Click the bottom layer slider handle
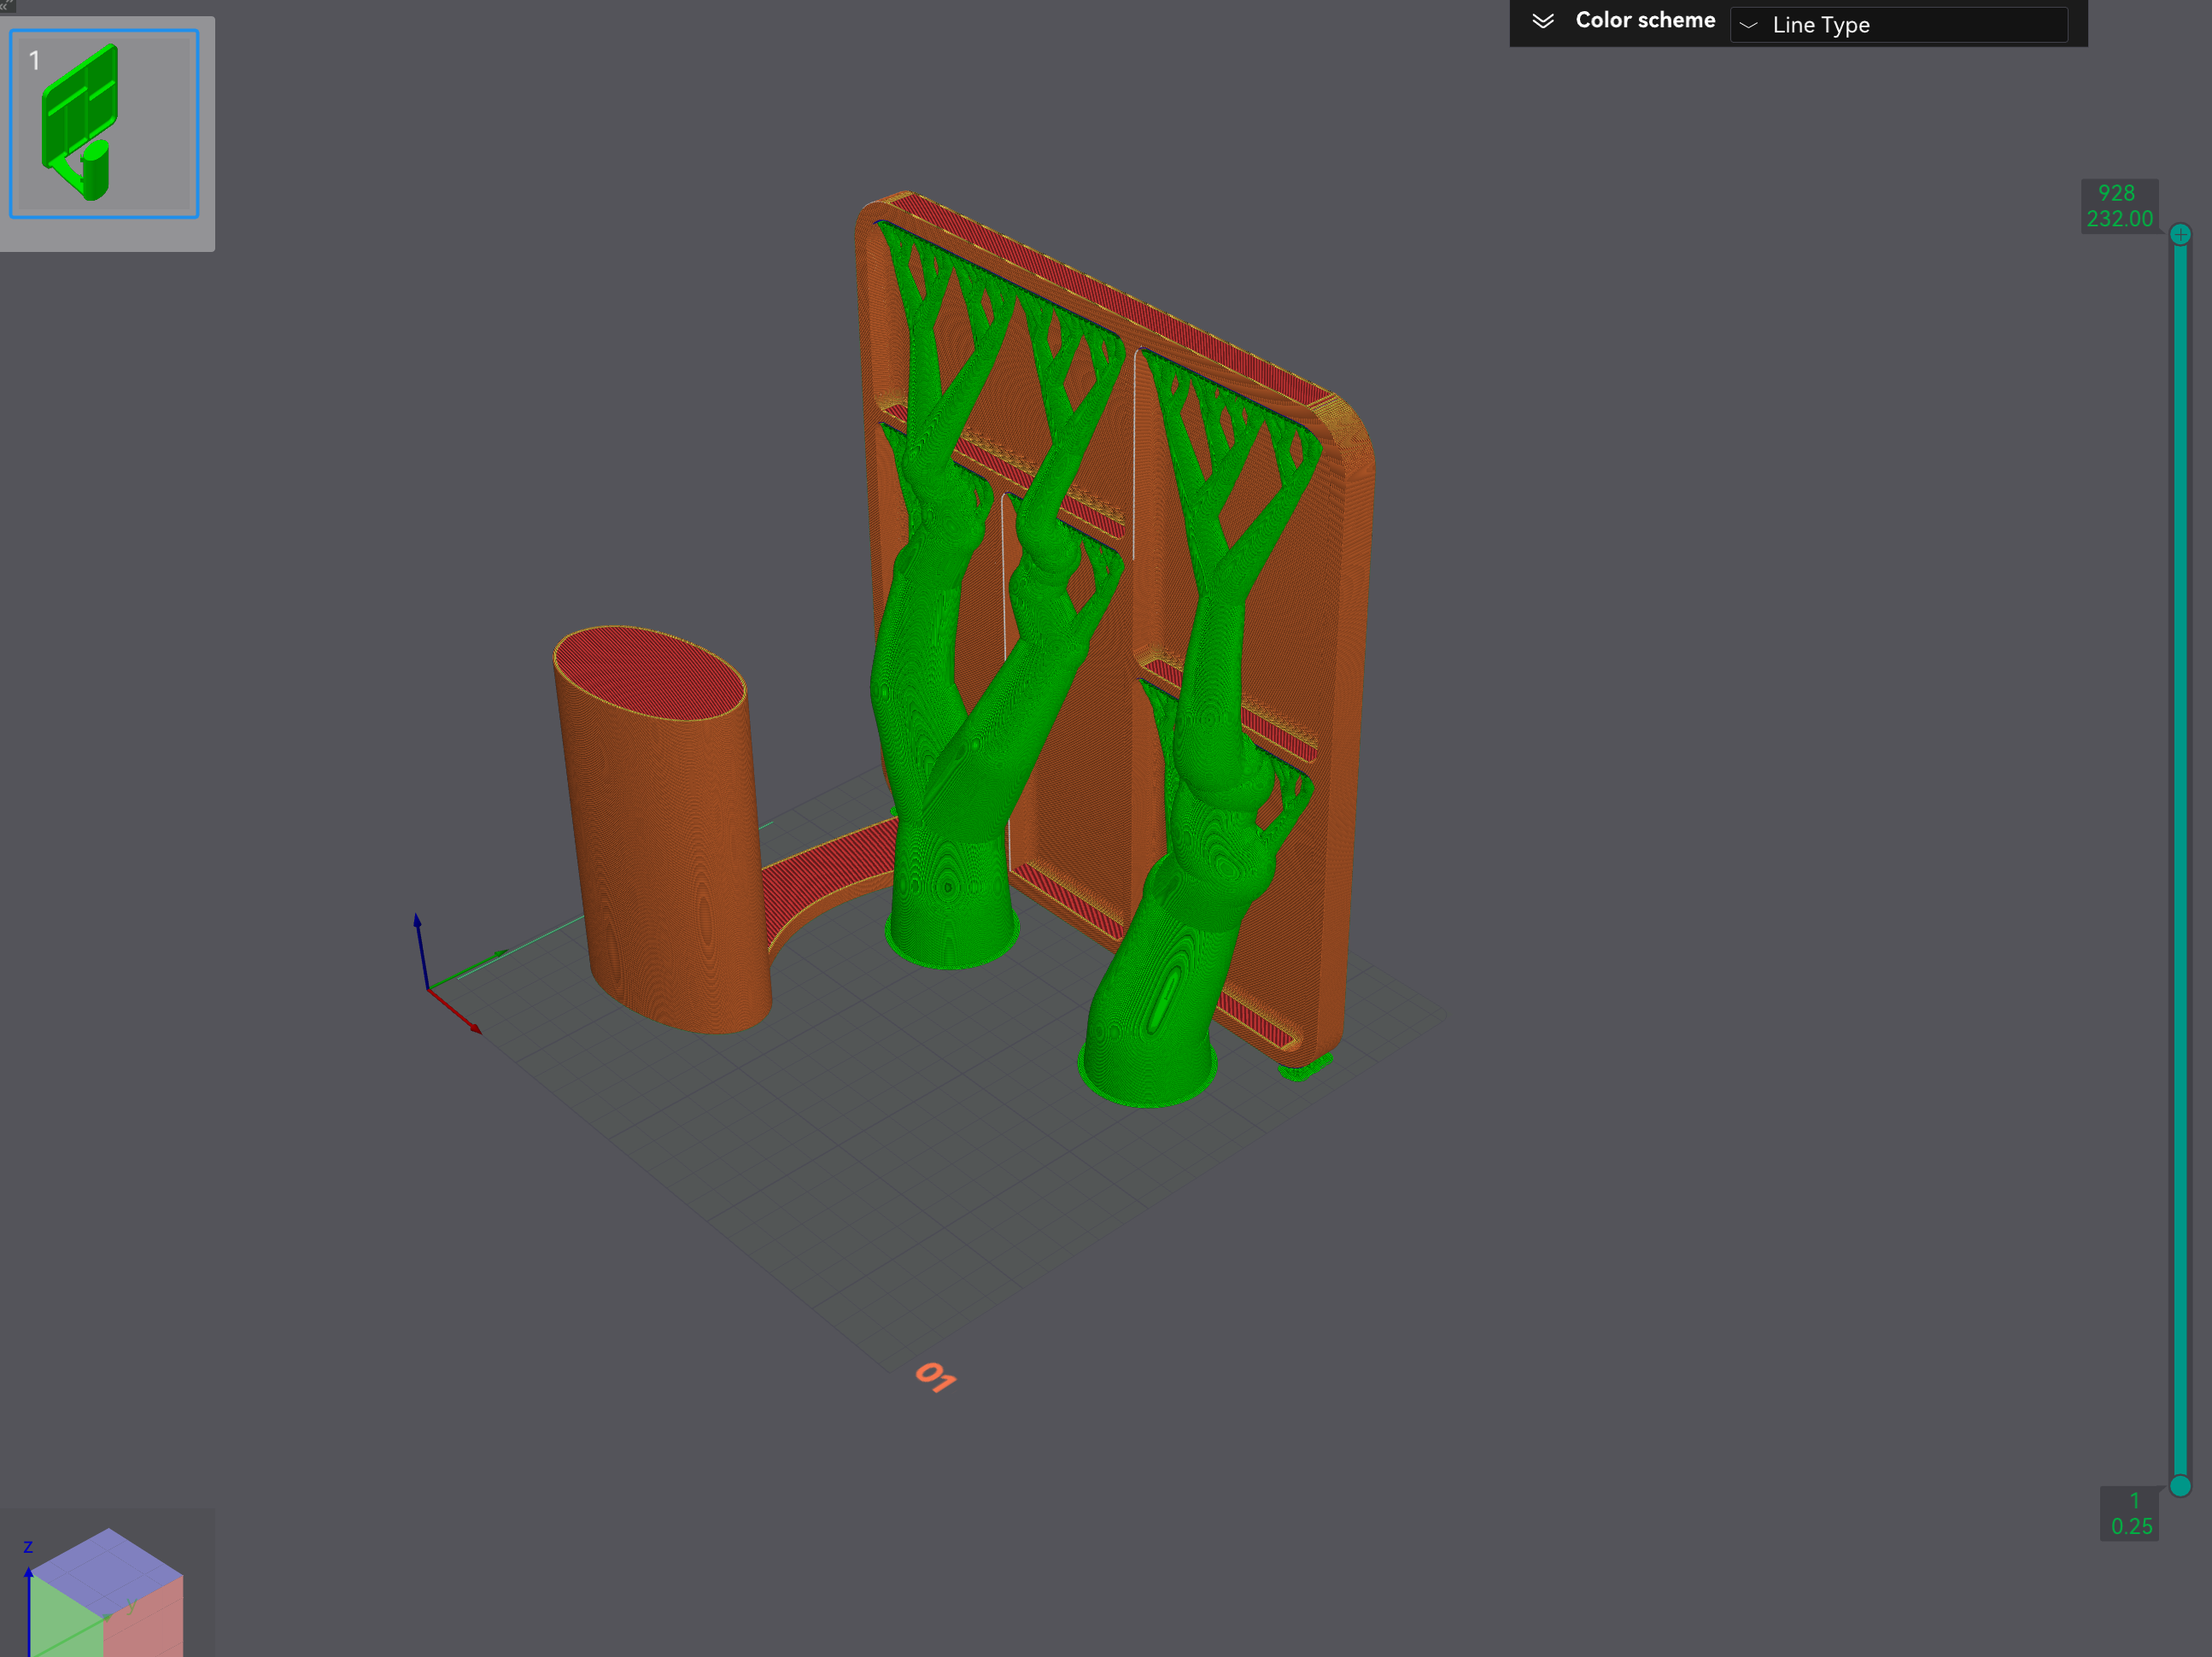Image resolution: width=2212 pixels, height=1657 pixels. point(2181,1486)
